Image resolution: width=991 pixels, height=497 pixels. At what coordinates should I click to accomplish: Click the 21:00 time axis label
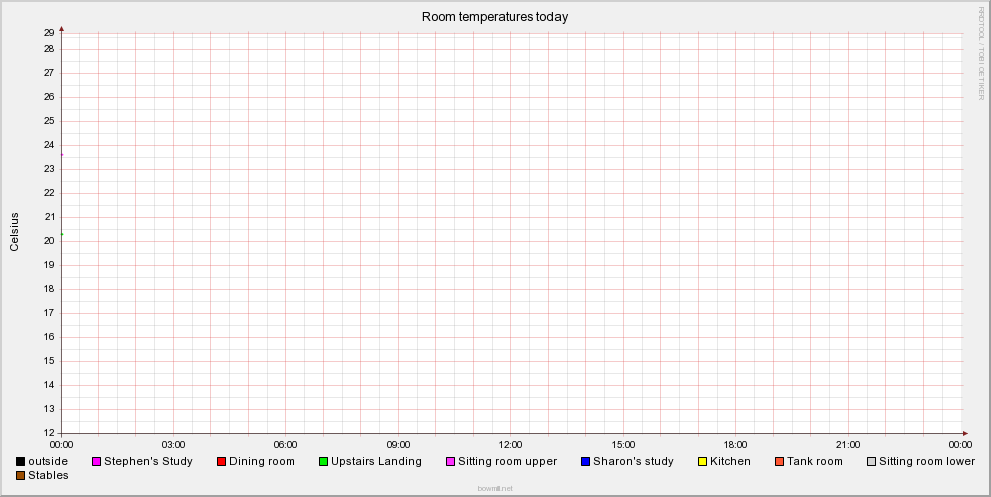point(848,444)
